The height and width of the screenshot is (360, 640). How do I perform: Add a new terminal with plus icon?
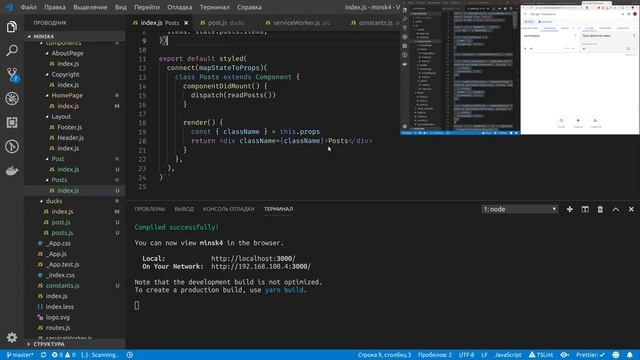click(569, 209)
